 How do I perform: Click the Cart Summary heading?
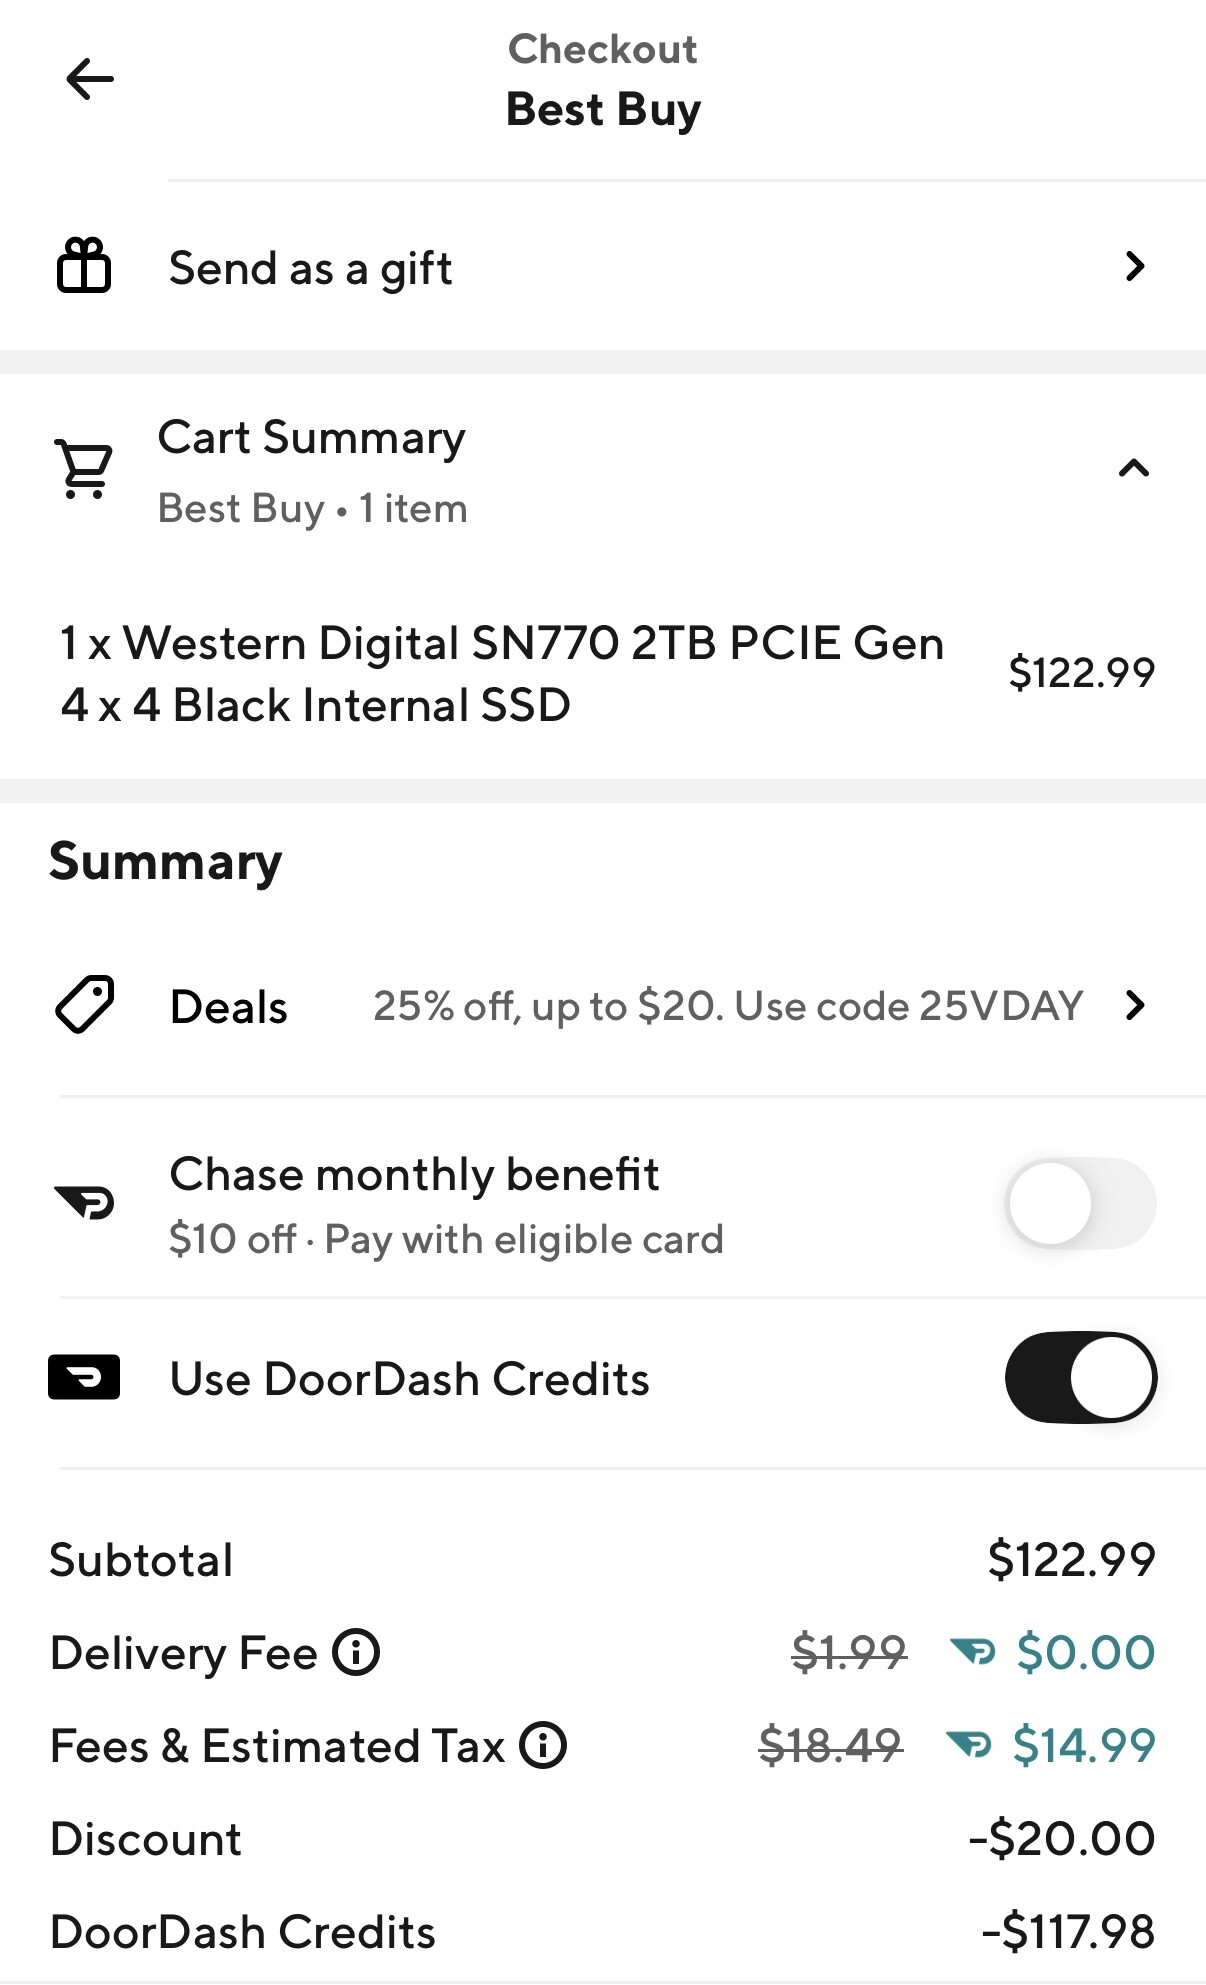311,438
